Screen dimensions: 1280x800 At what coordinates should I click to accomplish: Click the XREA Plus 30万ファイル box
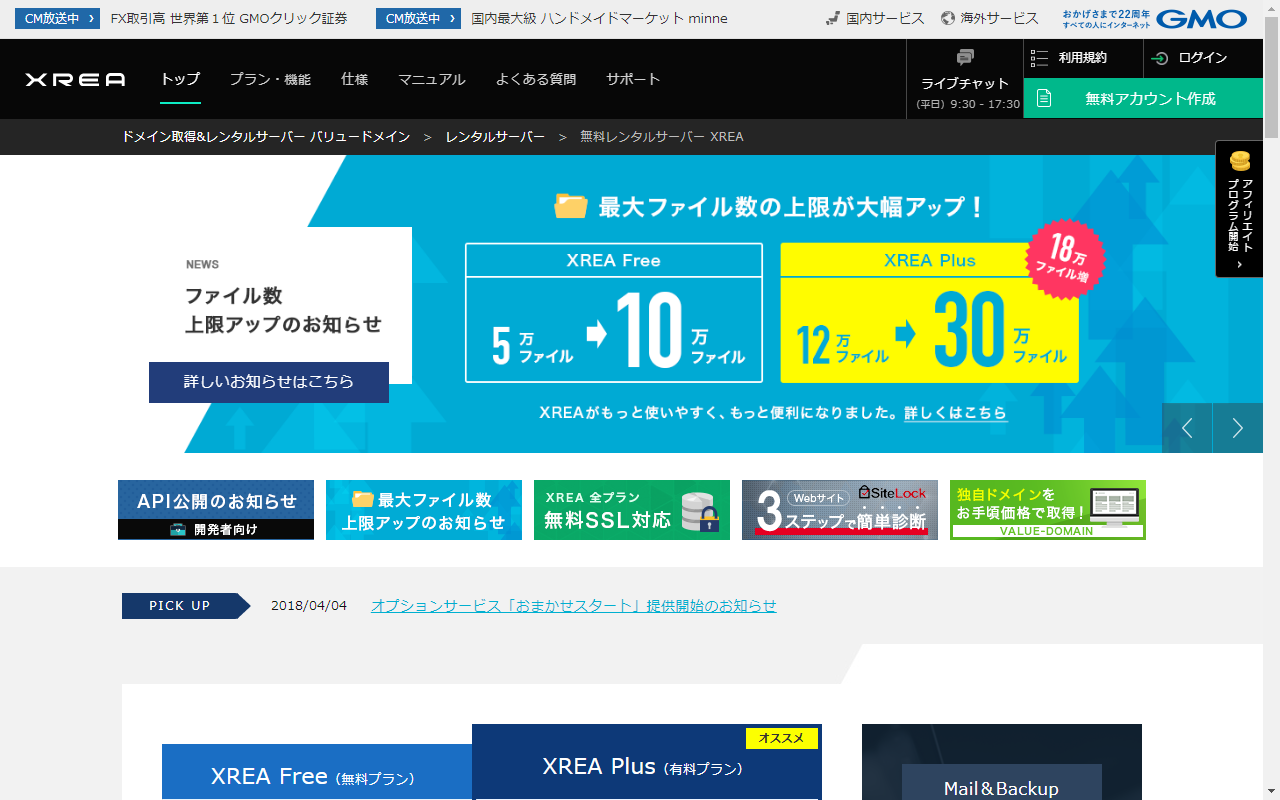[x=930, y=313]
